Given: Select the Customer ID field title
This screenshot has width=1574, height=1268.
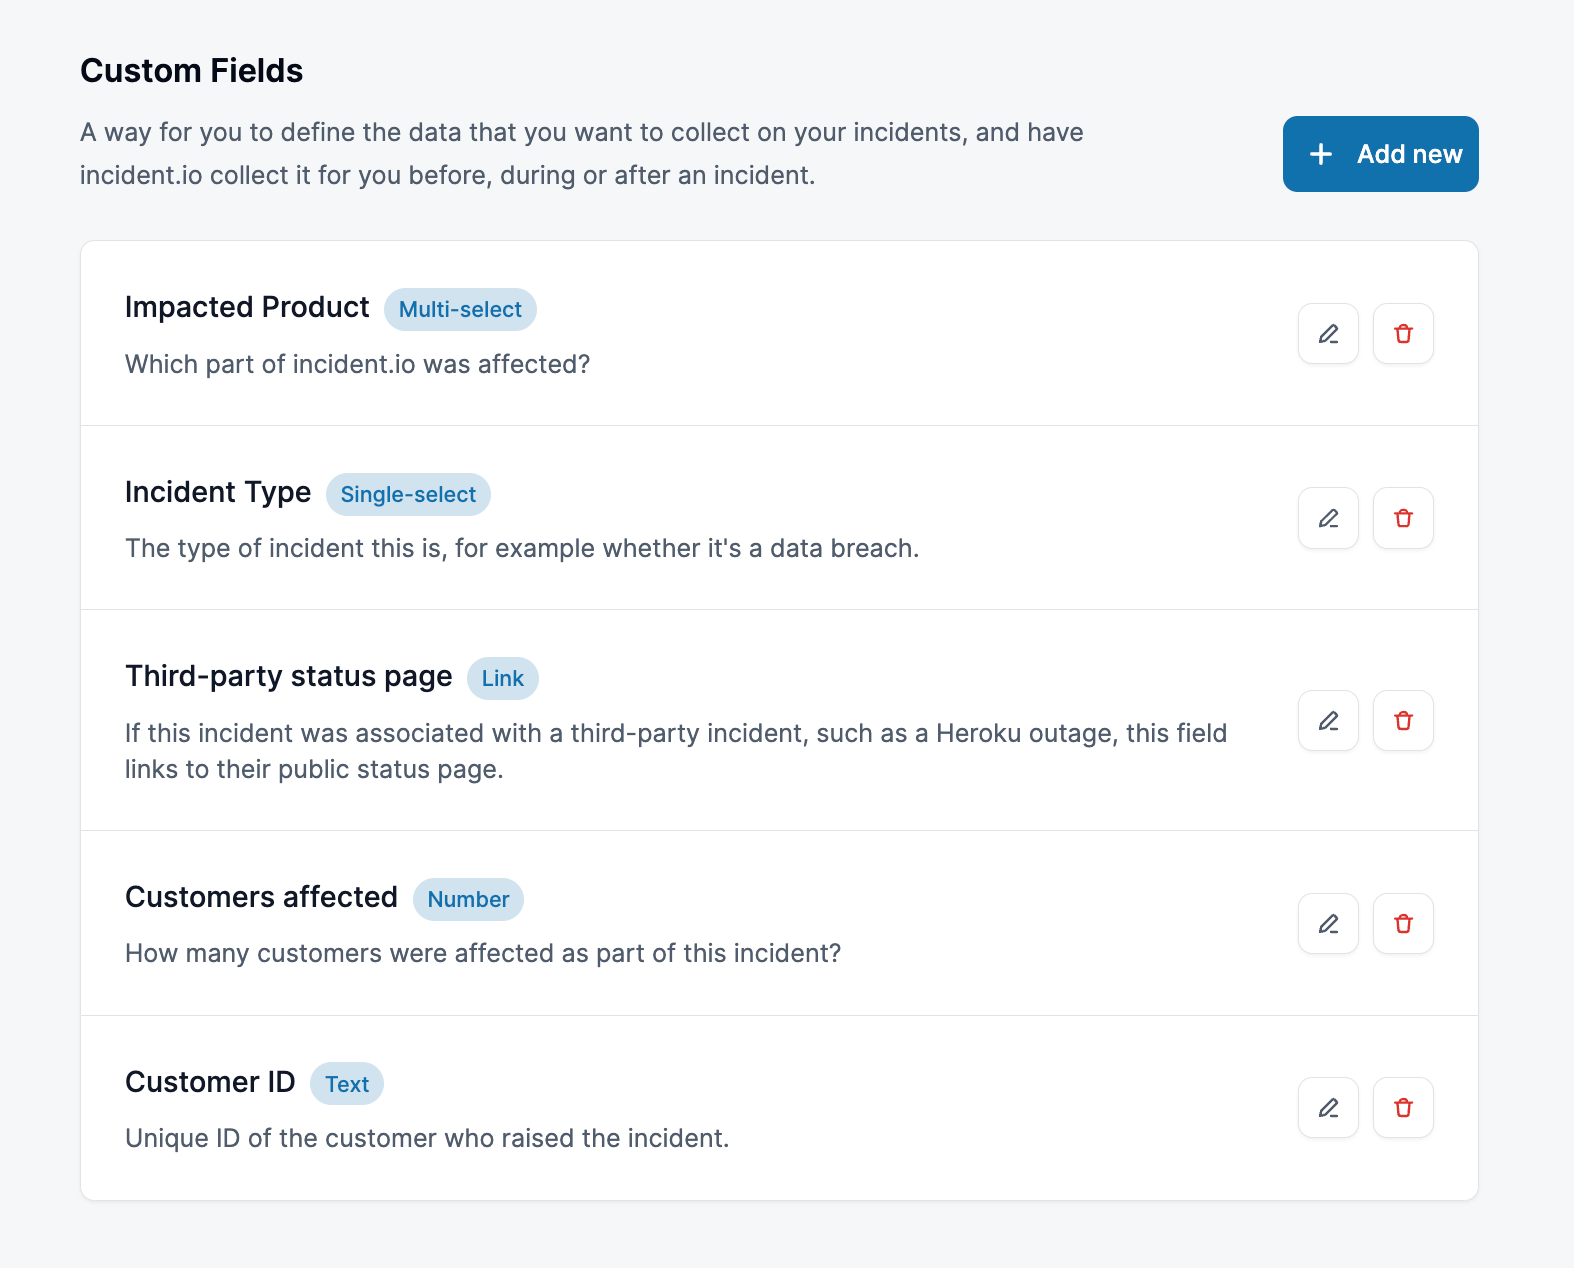Looking at the screenshot, I should 210,1082.
